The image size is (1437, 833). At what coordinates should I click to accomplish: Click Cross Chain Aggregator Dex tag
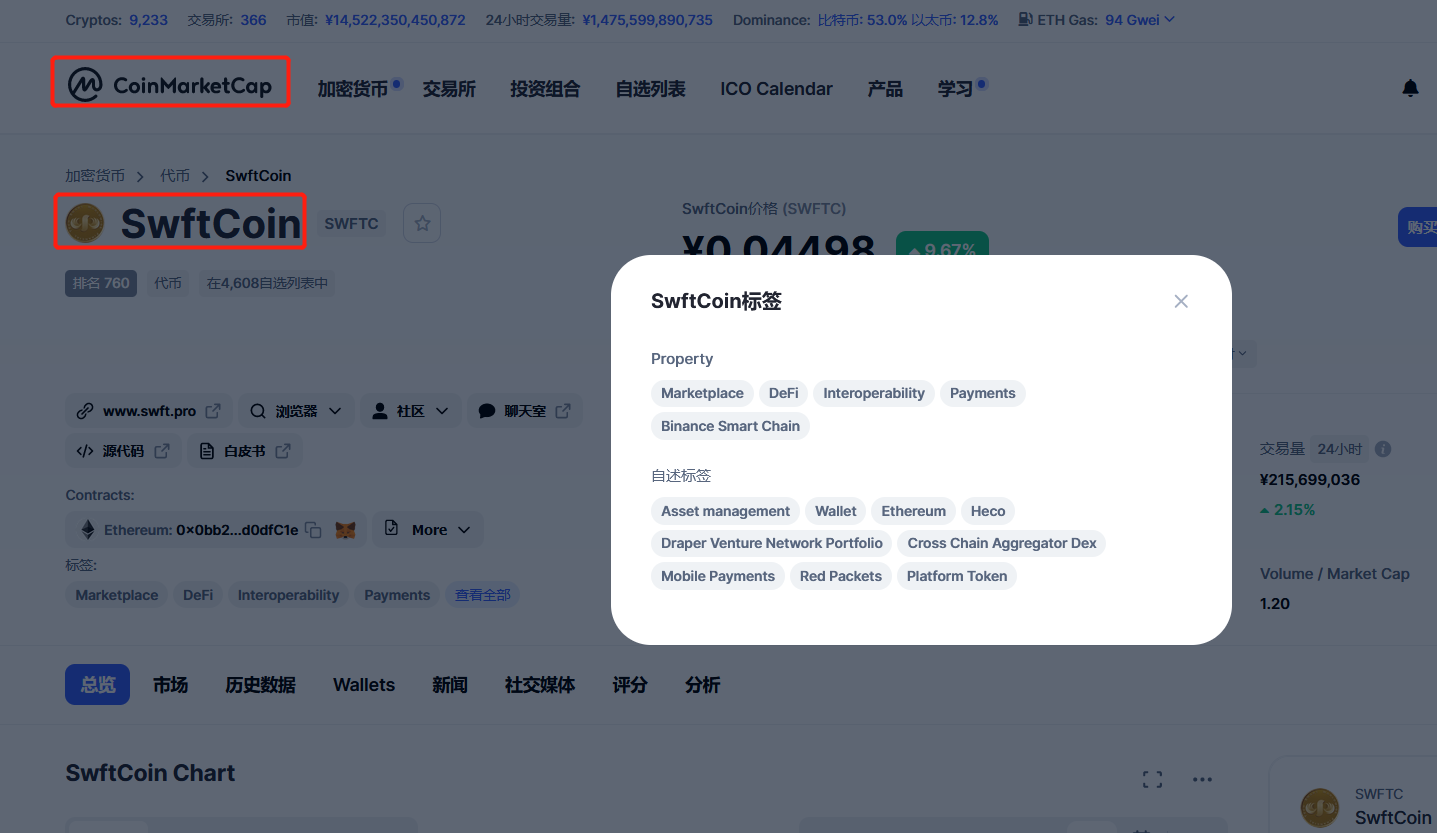pos(1002,543)
